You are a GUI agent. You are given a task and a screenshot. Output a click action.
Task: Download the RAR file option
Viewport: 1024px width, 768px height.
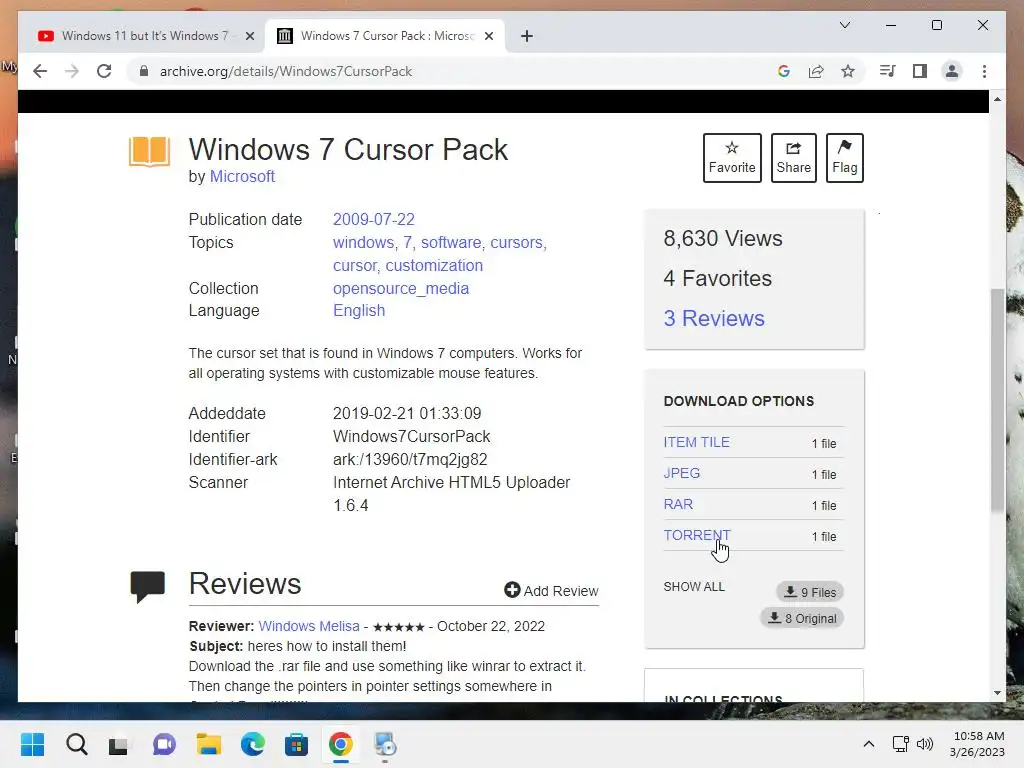(x=678, y=504)
